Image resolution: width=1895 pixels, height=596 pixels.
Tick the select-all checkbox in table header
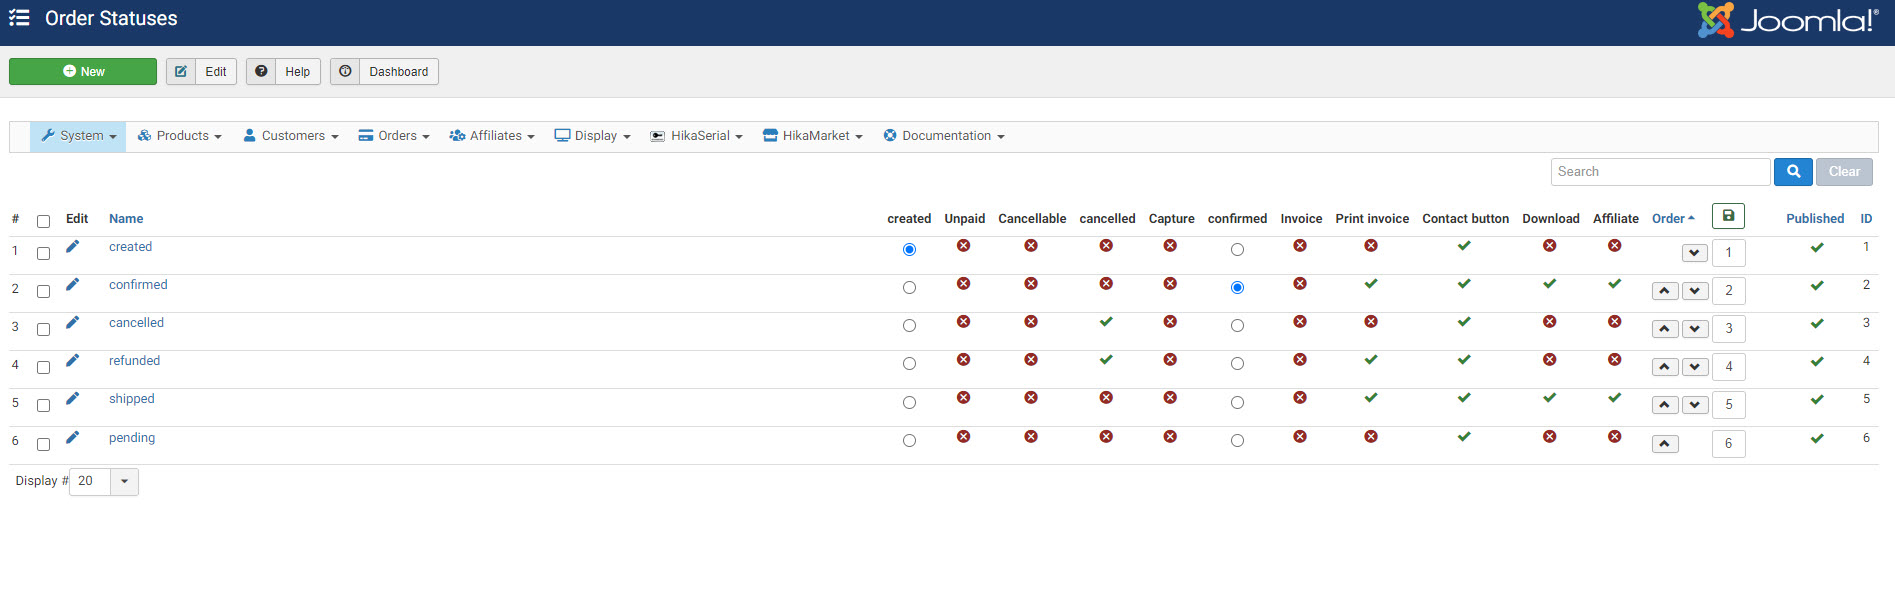tap(43, 221)
